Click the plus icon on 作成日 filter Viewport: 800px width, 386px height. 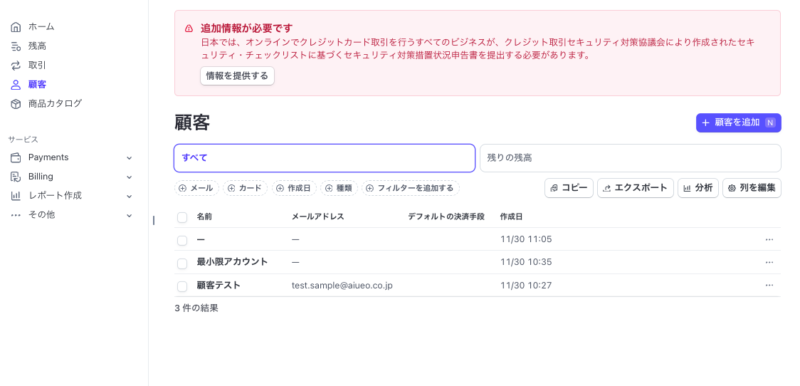[x=280, y=188]
